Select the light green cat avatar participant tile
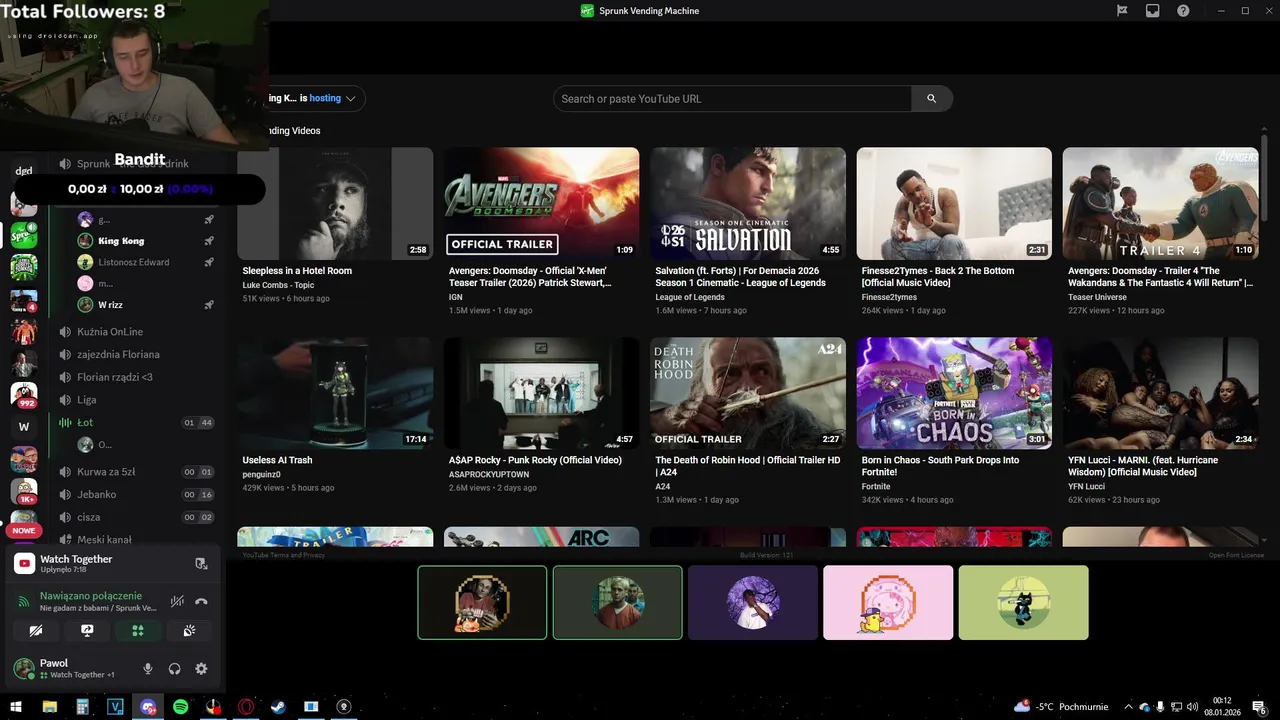Screen dimensions: 1280x720 coord(1023,602)
